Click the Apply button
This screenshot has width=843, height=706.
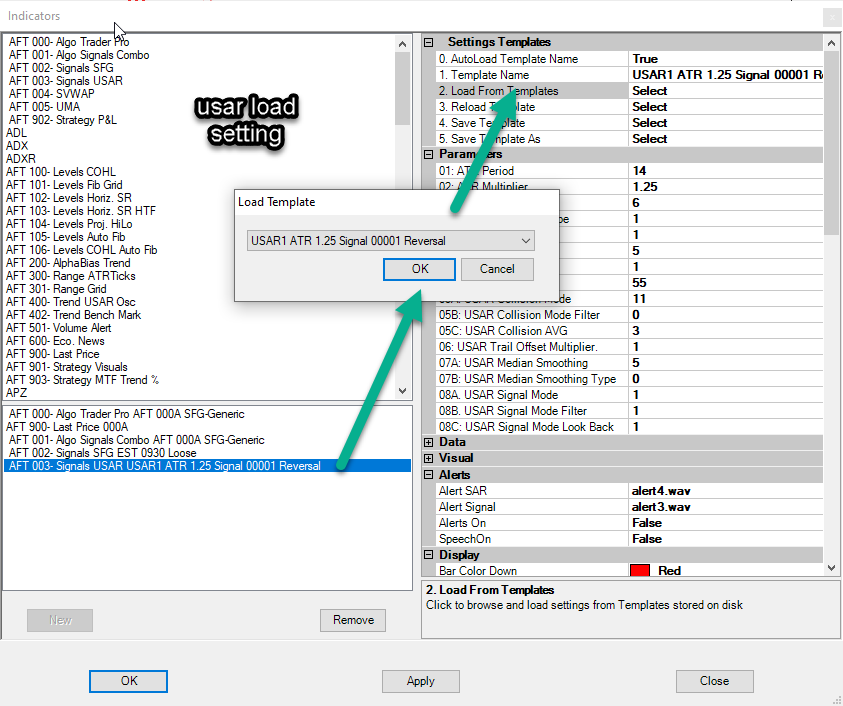tap(420, 681)
